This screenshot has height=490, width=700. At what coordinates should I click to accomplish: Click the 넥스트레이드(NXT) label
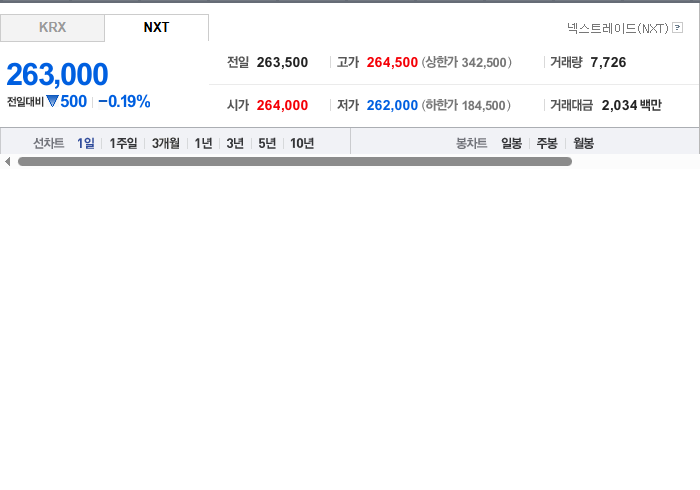[x=618, y=28]
